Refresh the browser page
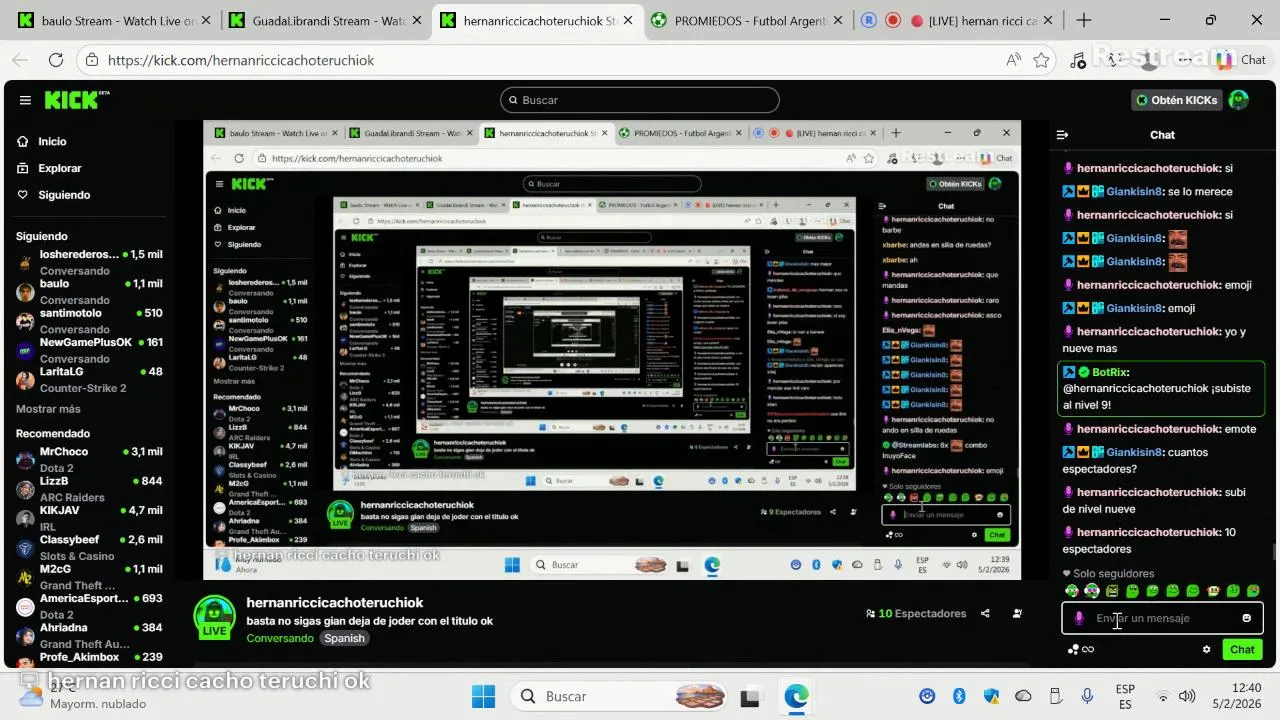This screenshot has width=1280, height=720. pyautogui.click(x=56, y=60)
